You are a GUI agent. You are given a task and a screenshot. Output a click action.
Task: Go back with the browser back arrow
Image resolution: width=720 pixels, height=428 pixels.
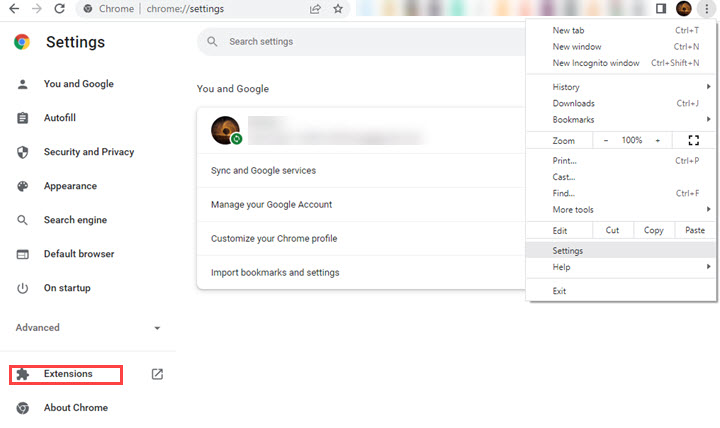pyautogui.click(x=14, y=8)
